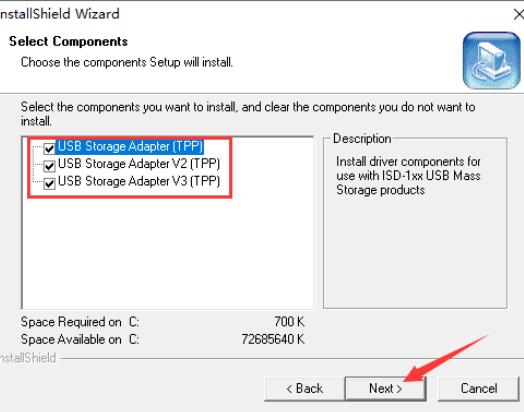The height and width of the screenshot is (412, 524).
Task: Click the blue computer installer icon
Action: (491, 60)
